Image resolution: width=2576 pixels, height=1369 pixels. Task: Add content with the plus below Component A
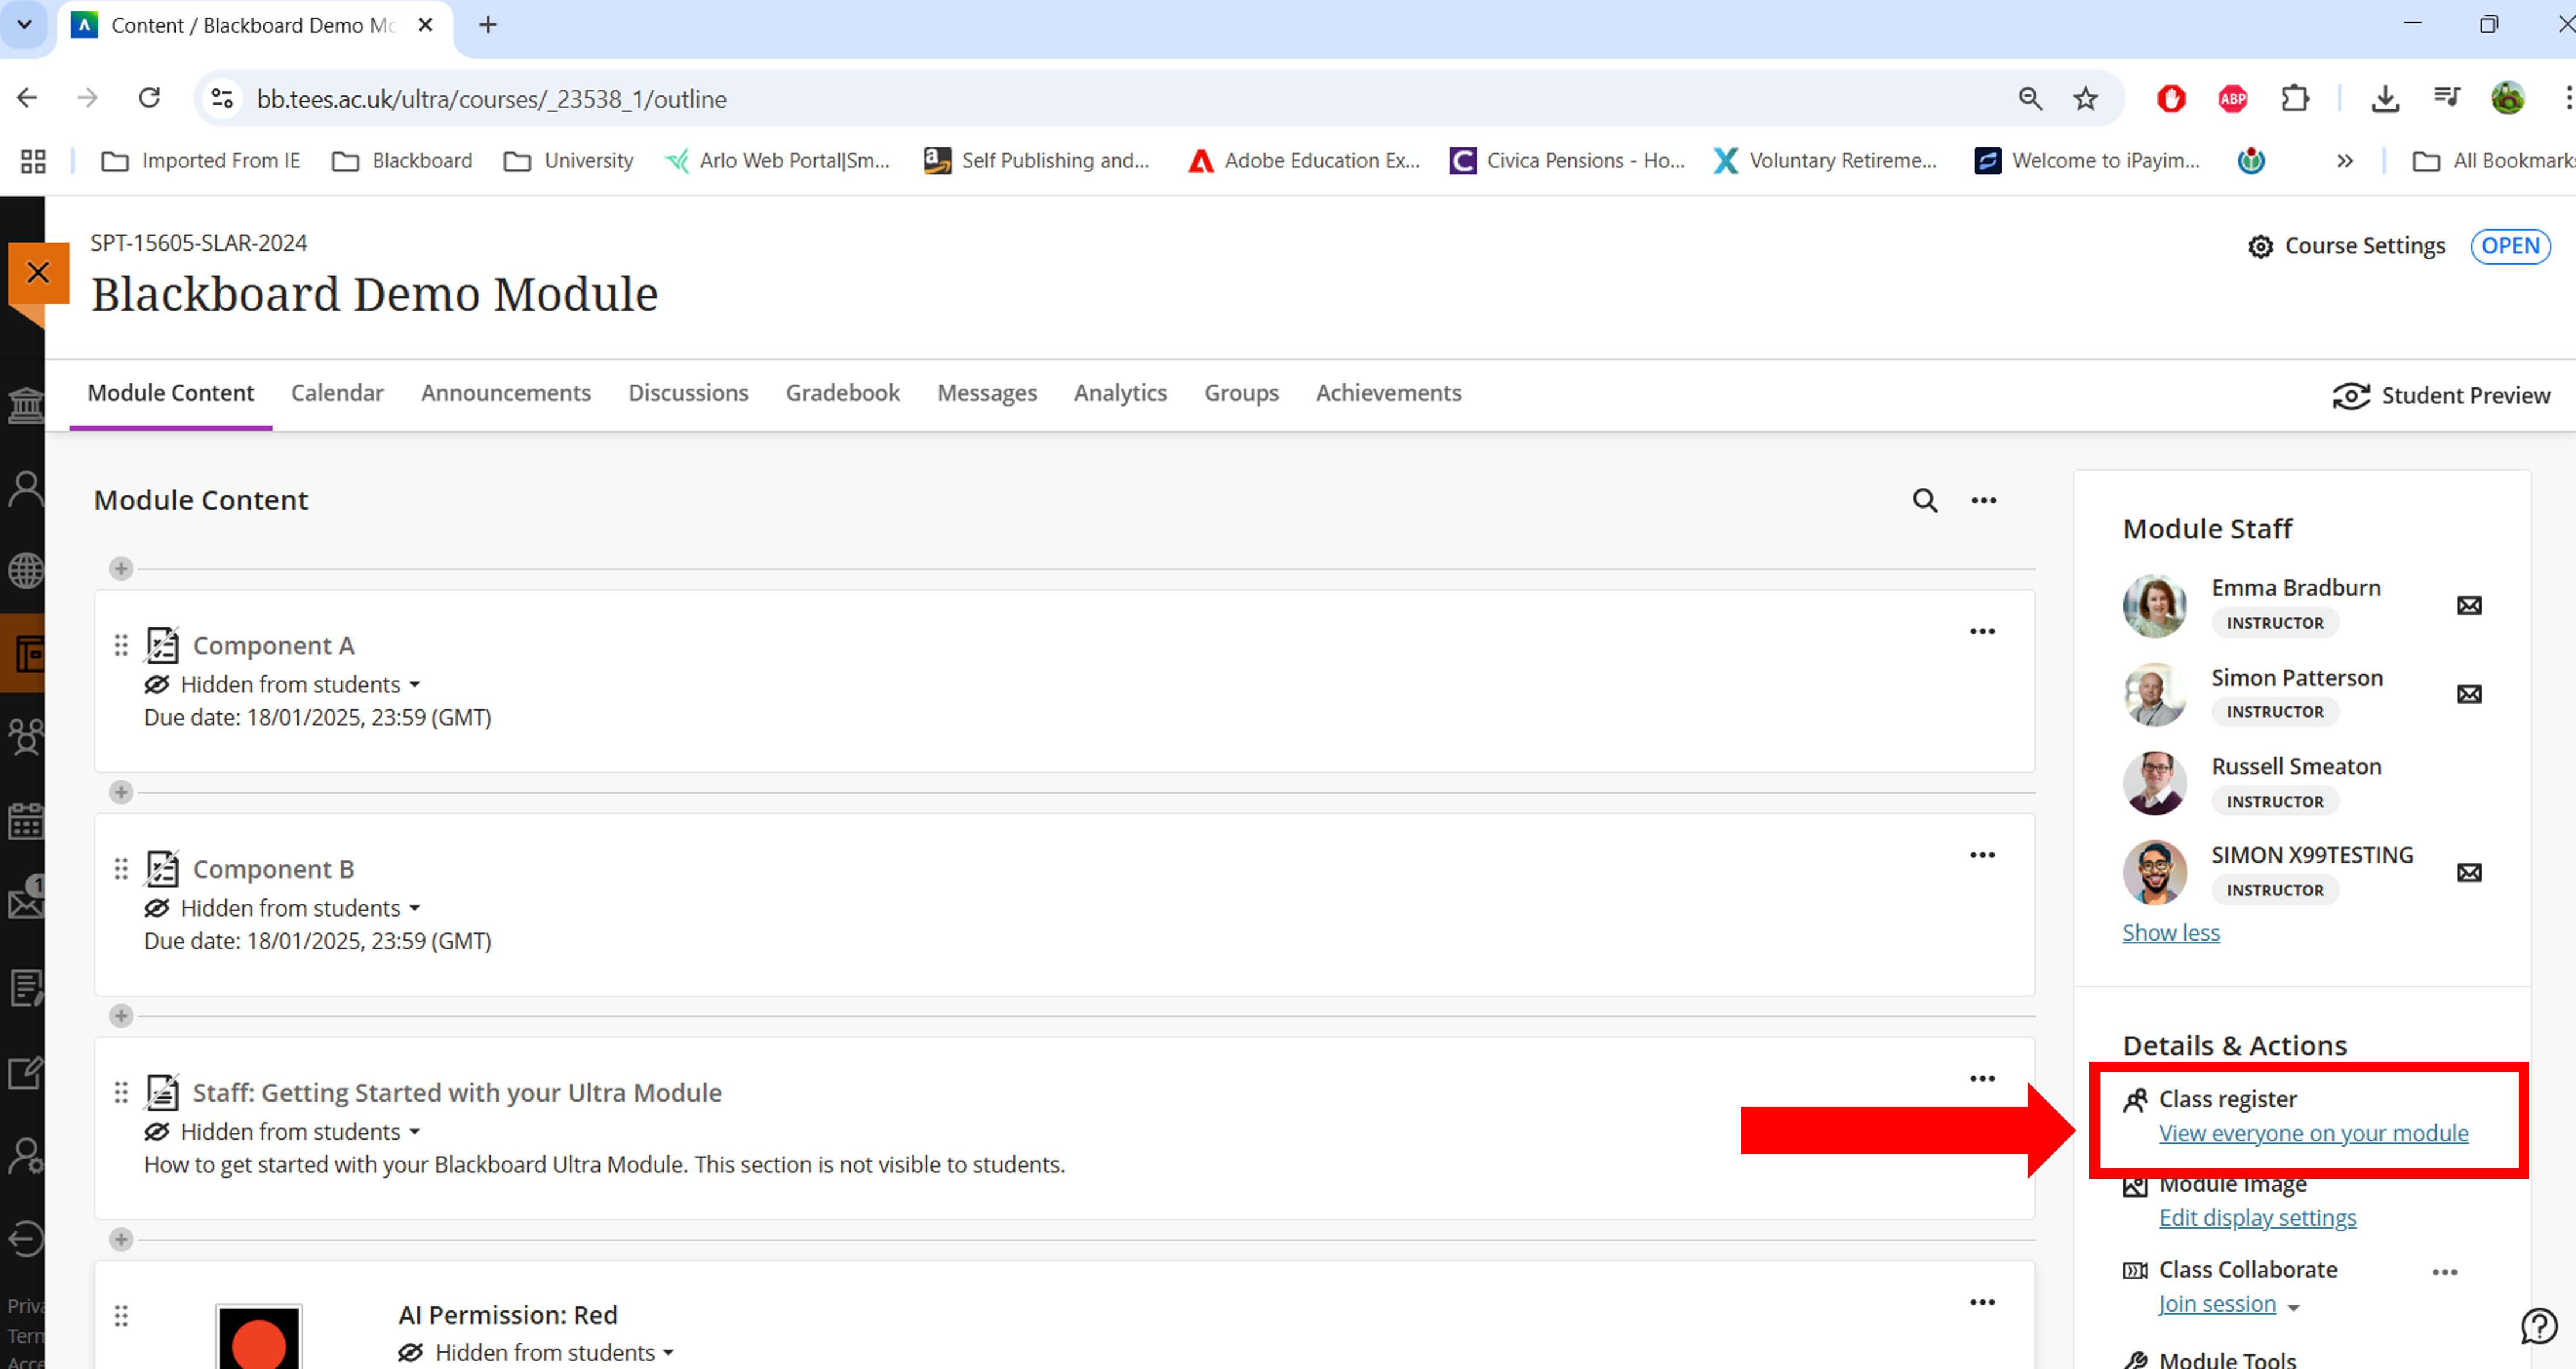tap(121, 792)
